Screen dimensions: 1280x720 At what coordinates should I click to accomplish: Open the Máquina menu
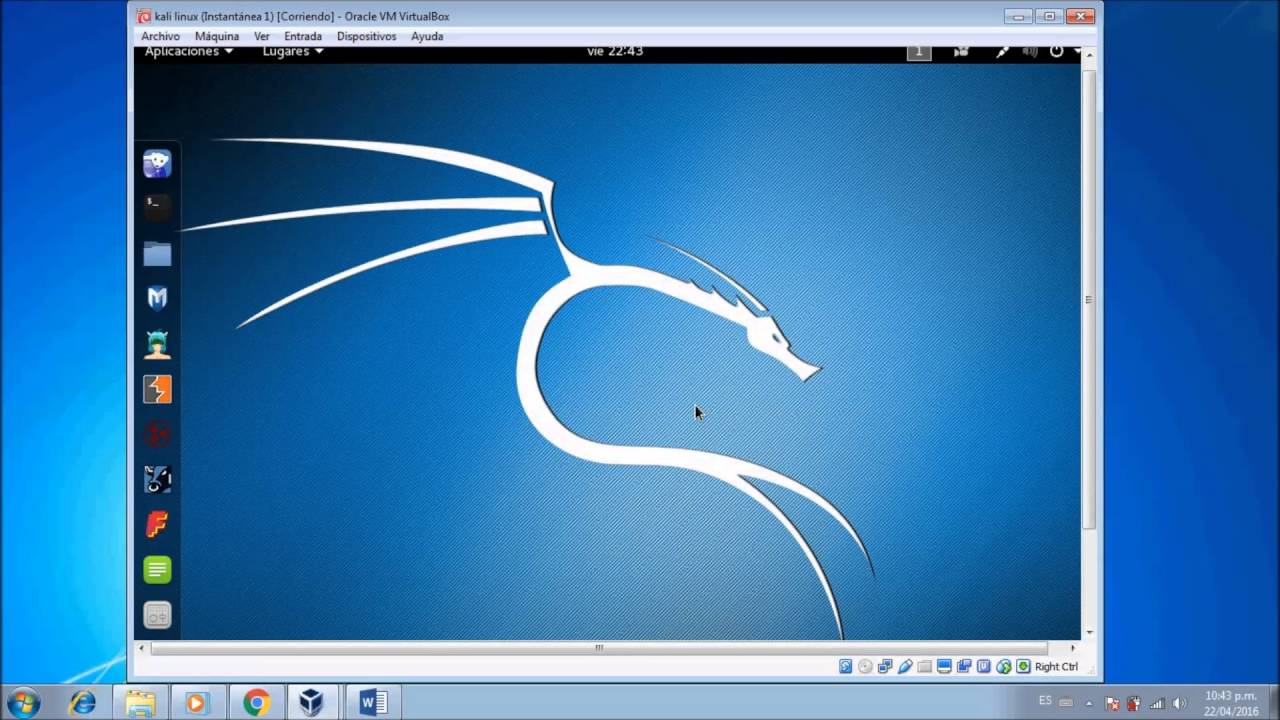point(217,36)
